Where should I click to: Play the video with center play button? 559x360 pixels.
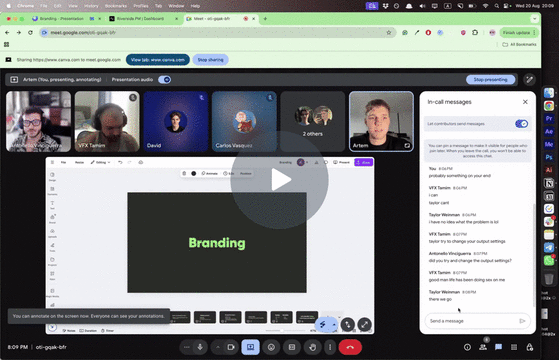280,180
